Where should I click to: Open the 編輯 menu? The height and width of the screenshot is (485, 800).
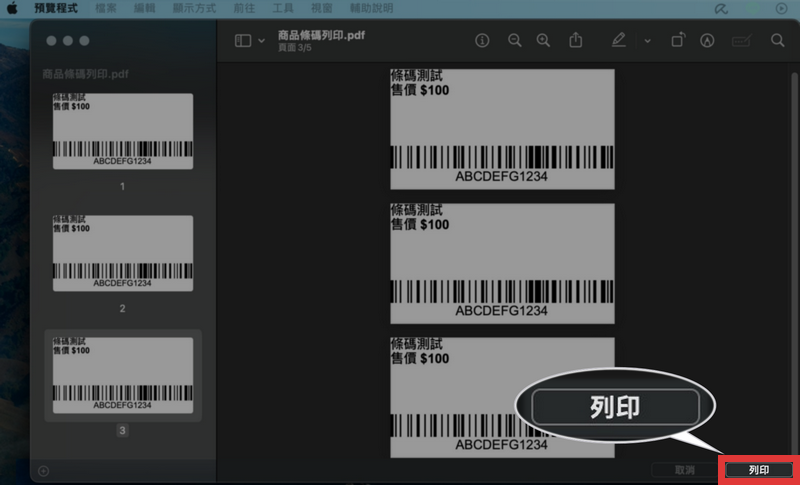(x=144, y=8)
